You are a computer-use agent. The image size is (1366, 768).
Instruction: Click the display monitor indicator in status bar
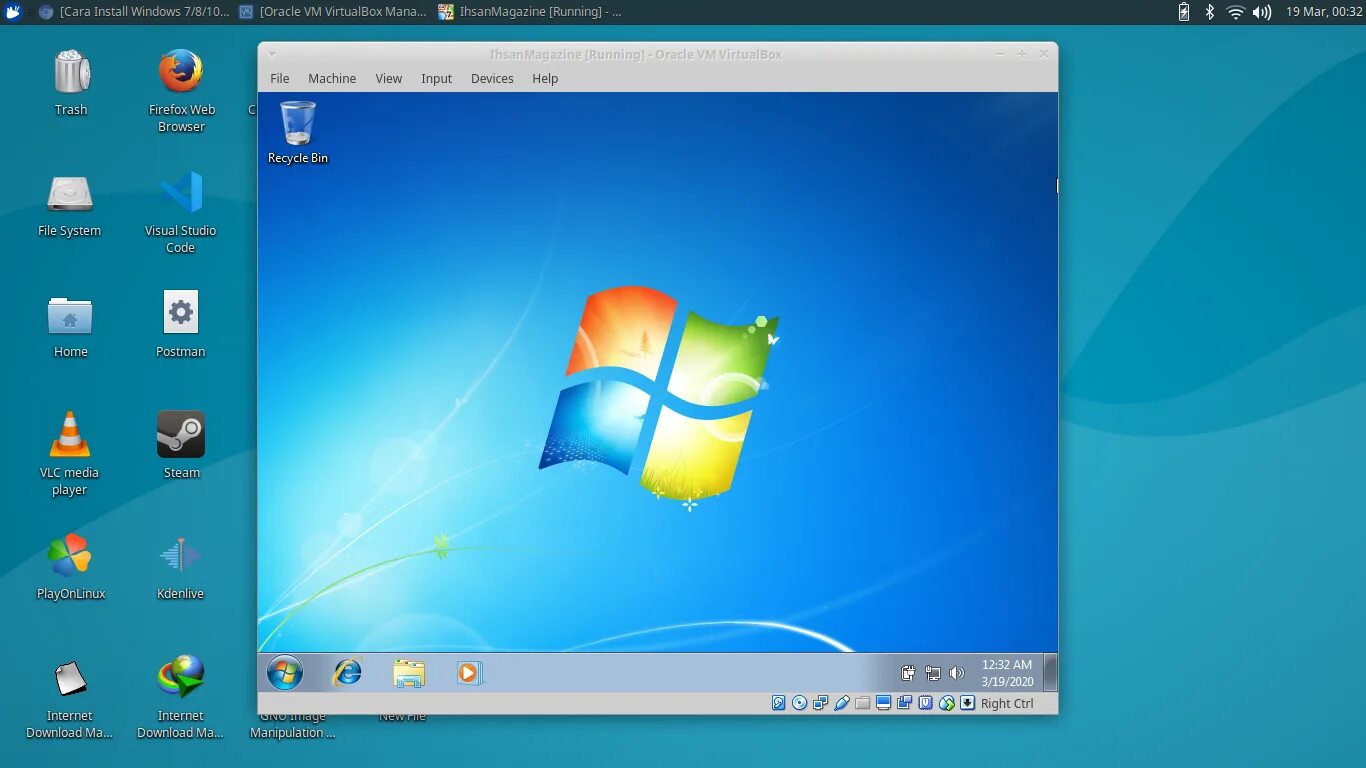click(x=884, y=703)
